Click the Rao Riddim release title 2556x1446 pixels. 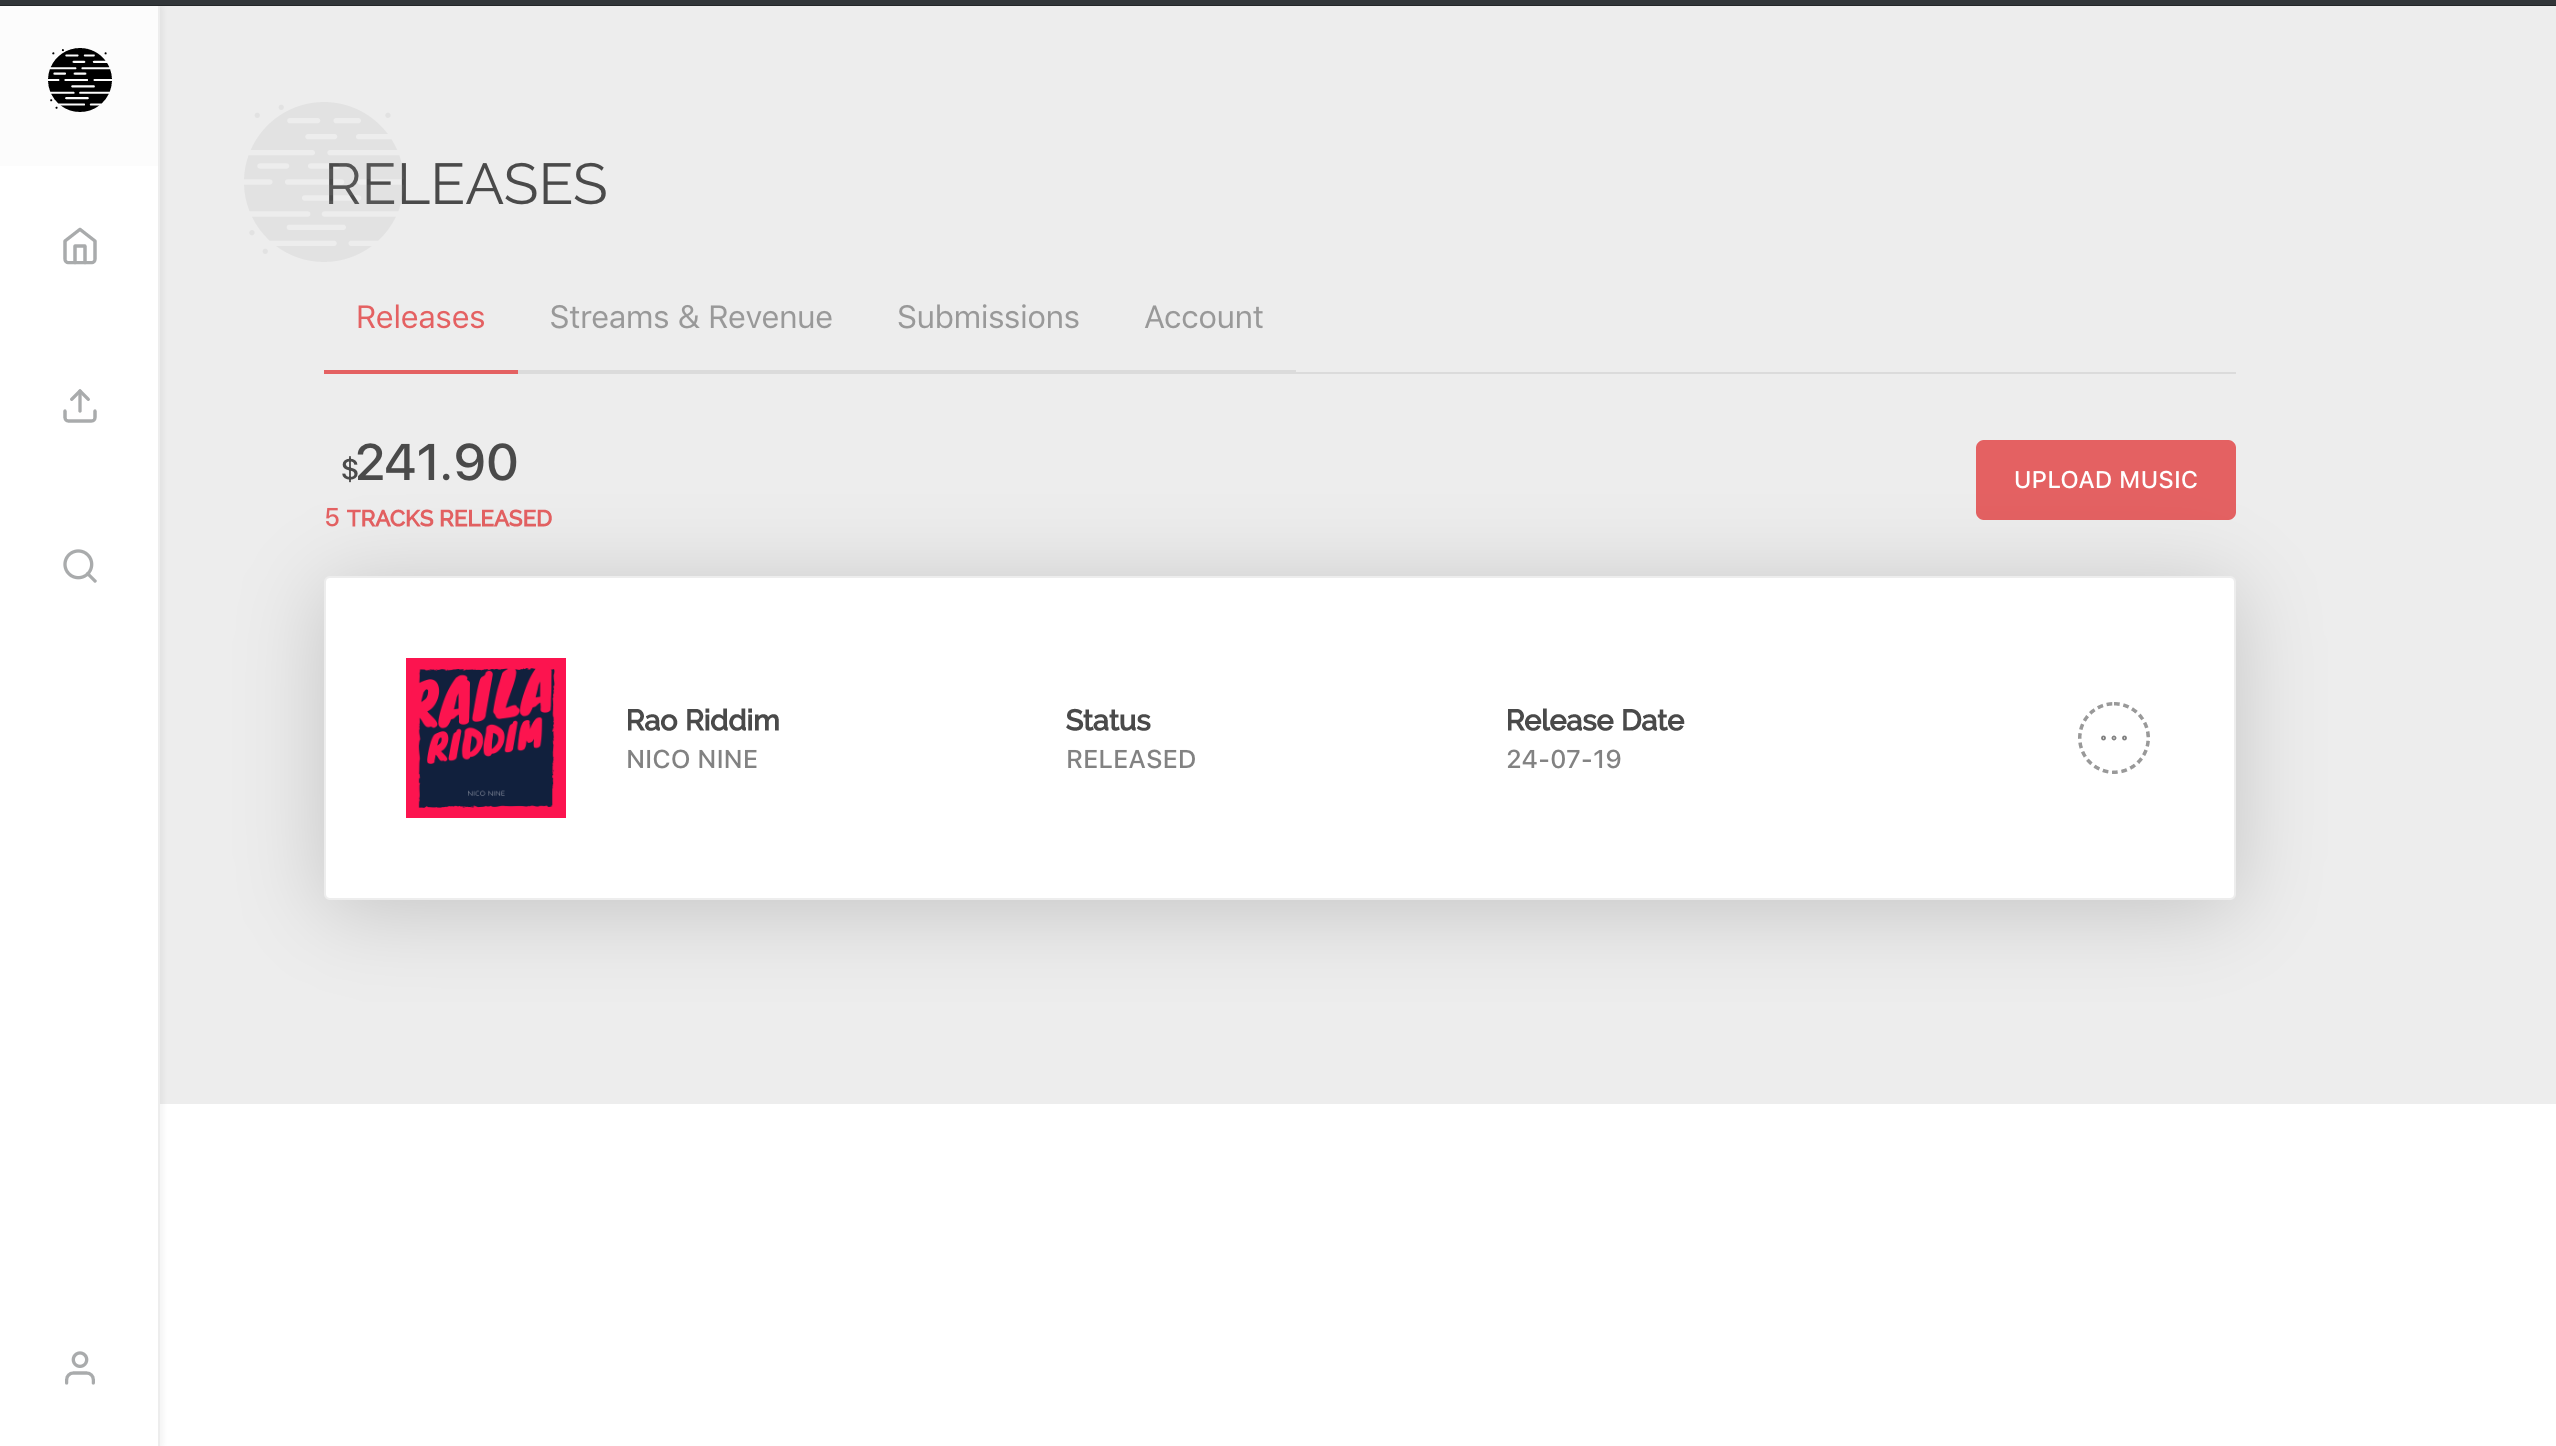[x=702, y=720]
